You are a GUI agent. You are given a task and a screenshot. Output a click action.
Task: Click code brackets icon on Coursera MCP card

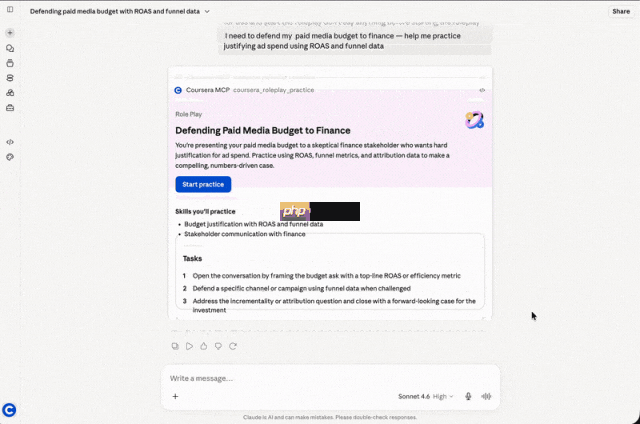[x=482, y=90]
